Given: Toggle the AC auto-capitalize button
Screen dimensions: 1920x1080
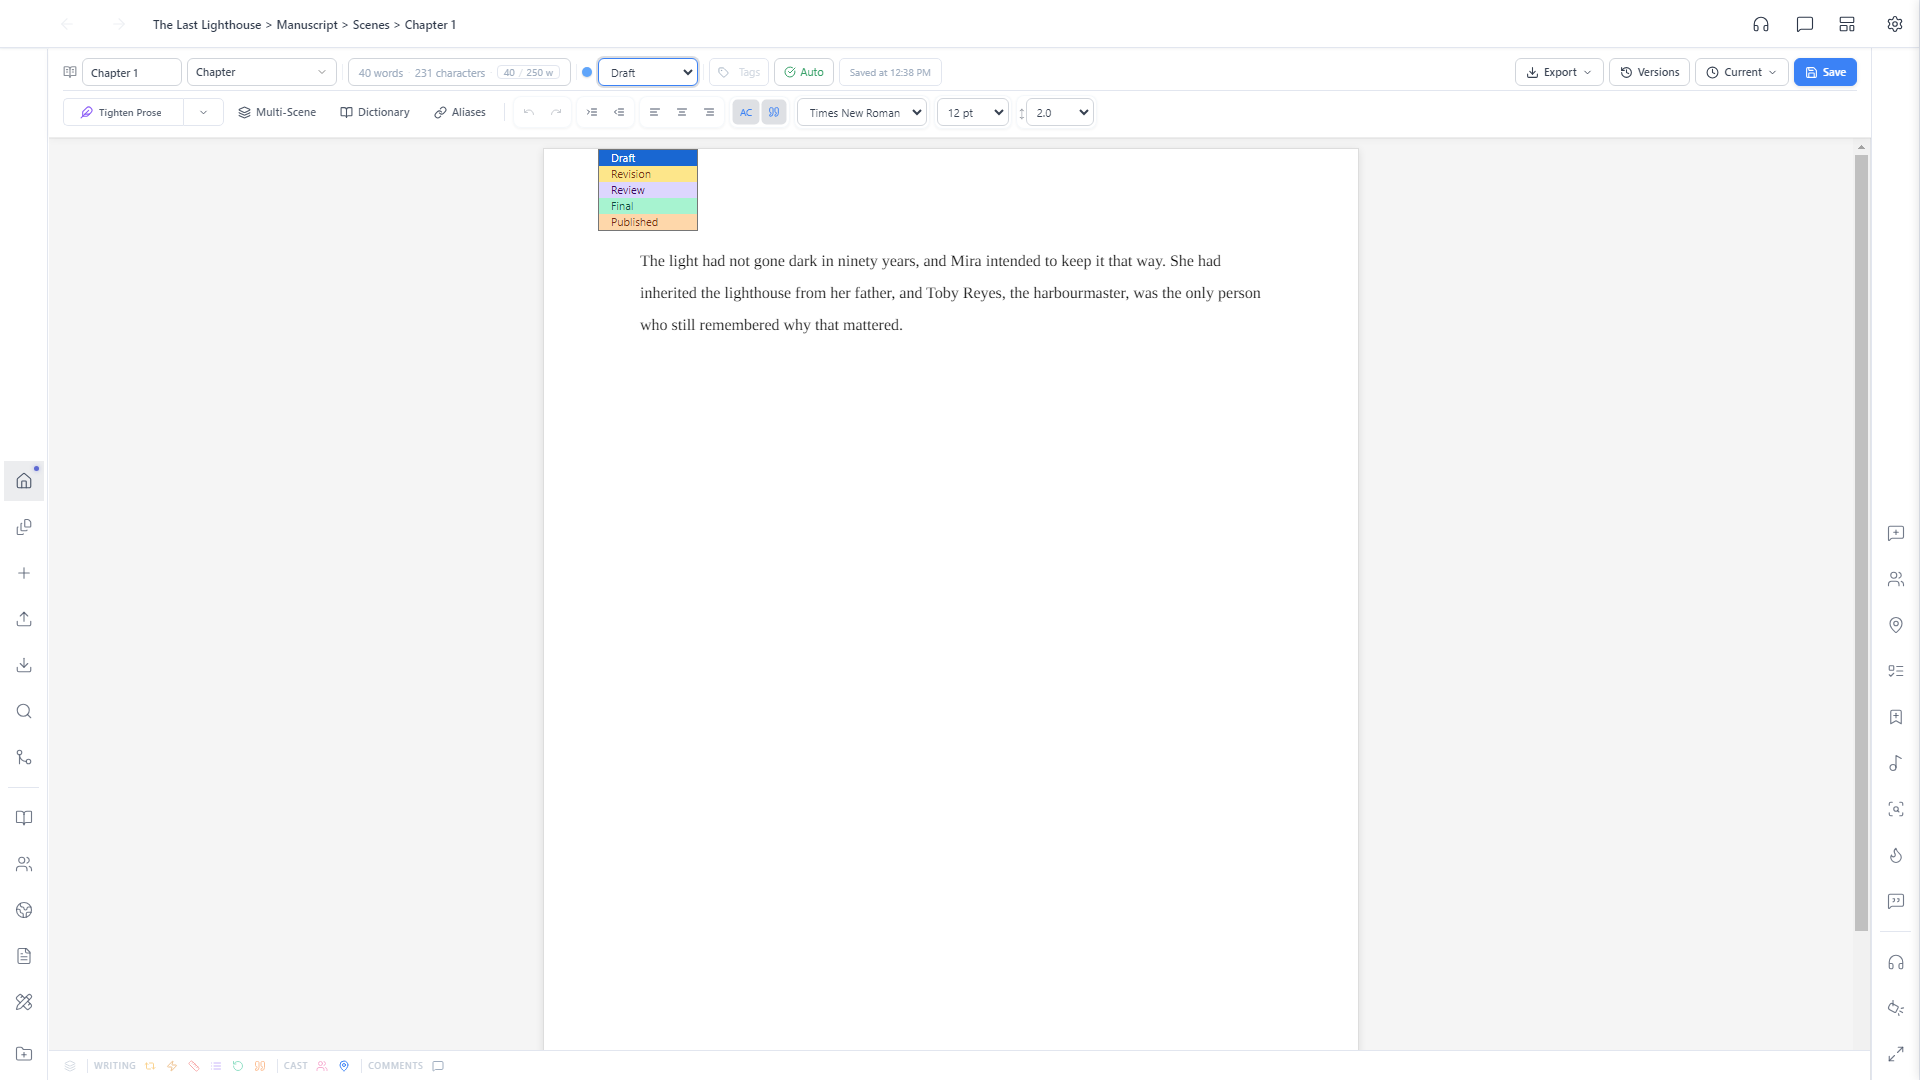Looking at the screenshot, I should click(x=746, y=112).
